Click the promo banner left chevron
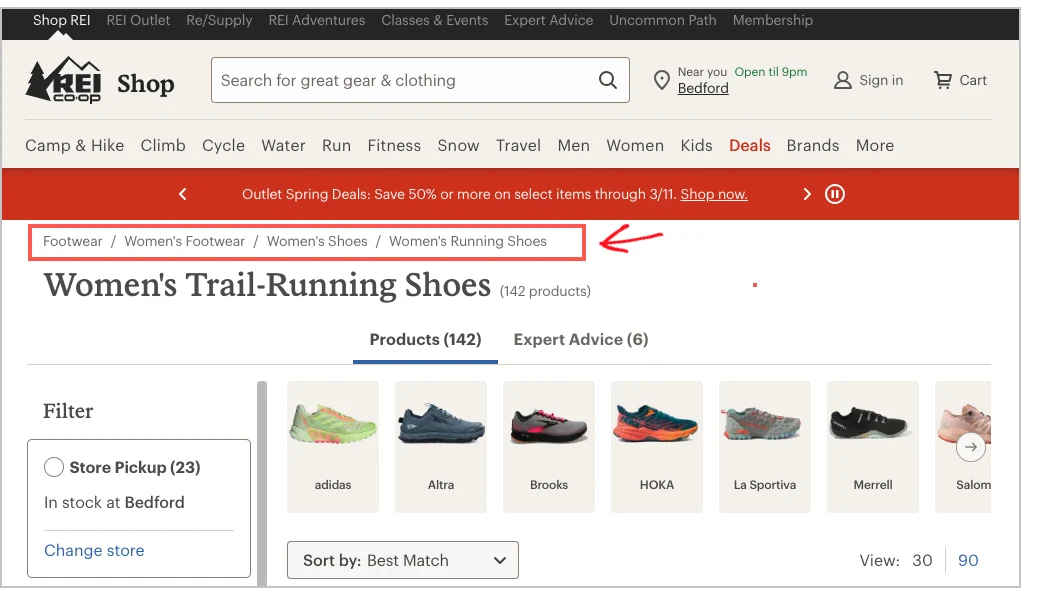 pyautogui.click(x=182, y=194)
